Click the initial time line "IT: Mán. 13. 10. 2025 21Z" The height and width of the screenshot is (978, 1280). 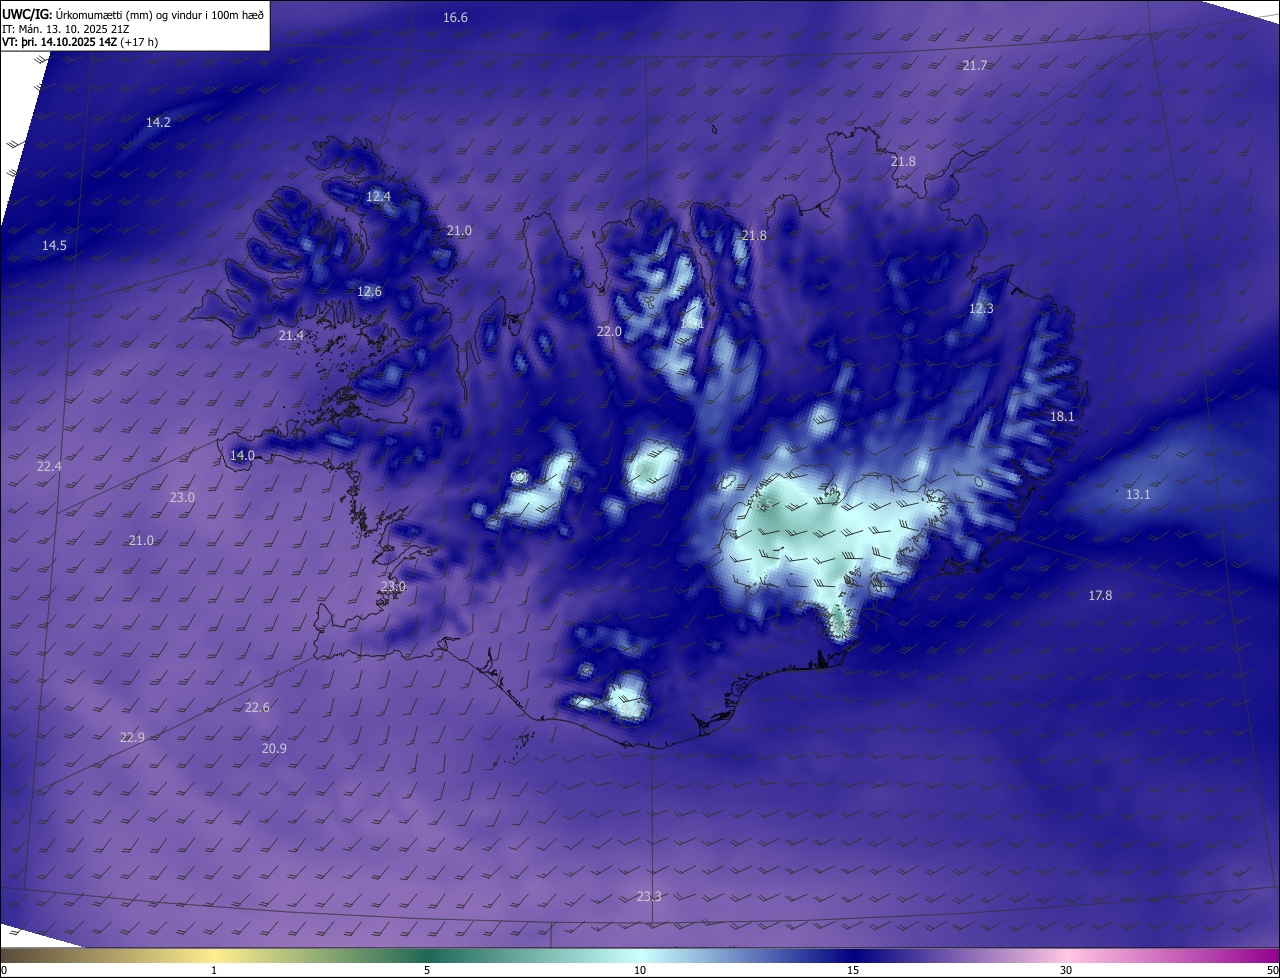tap(66, 29)
